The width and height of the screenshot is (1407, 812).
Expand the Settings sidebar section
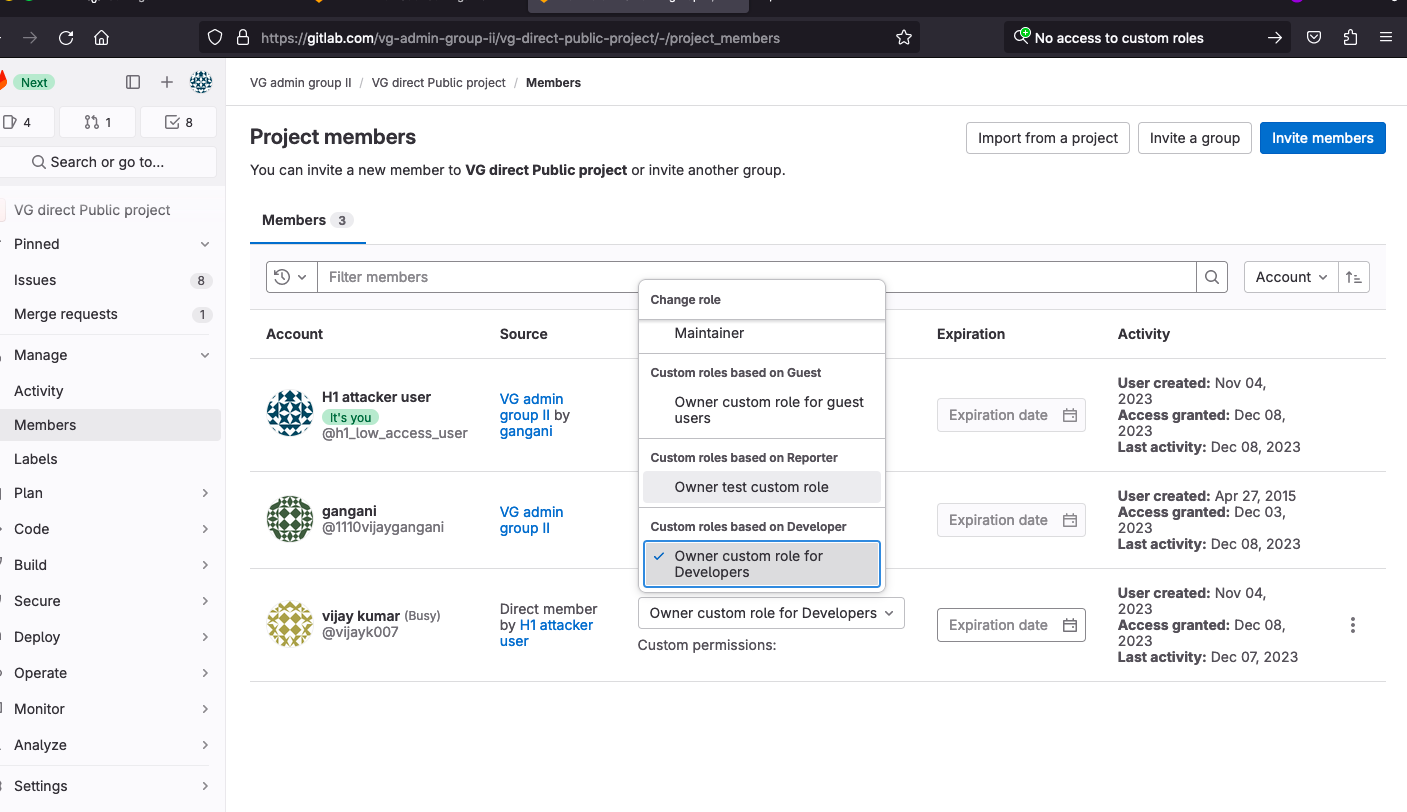point(110,786)
